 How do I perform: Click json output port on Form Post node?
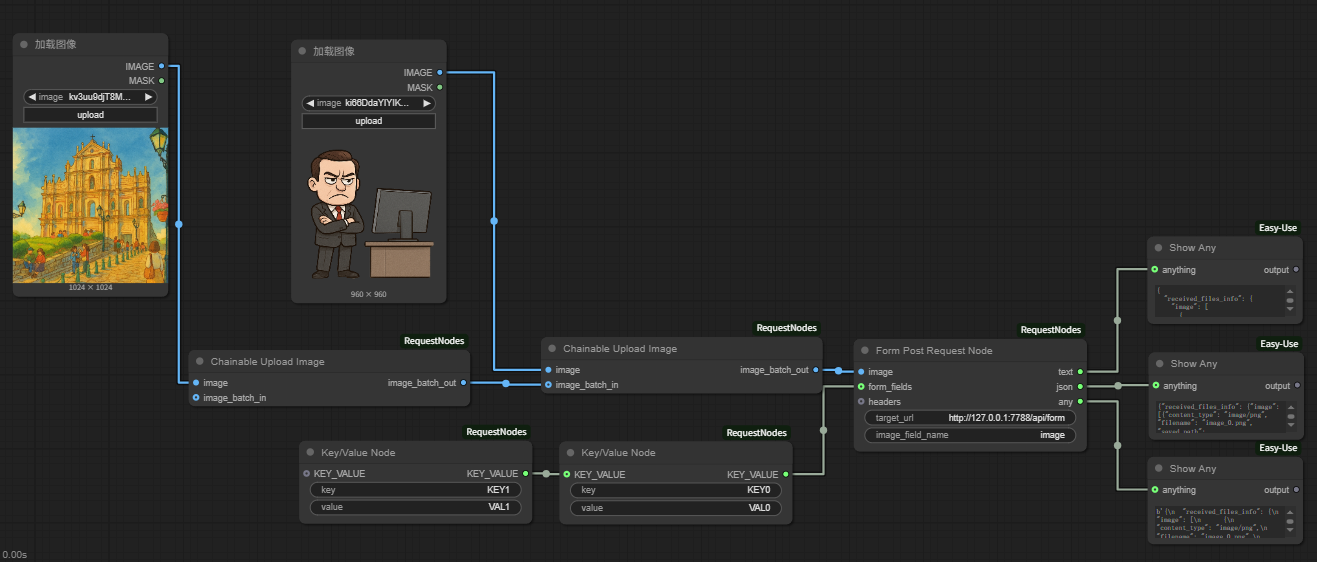tap(1081, 387)
